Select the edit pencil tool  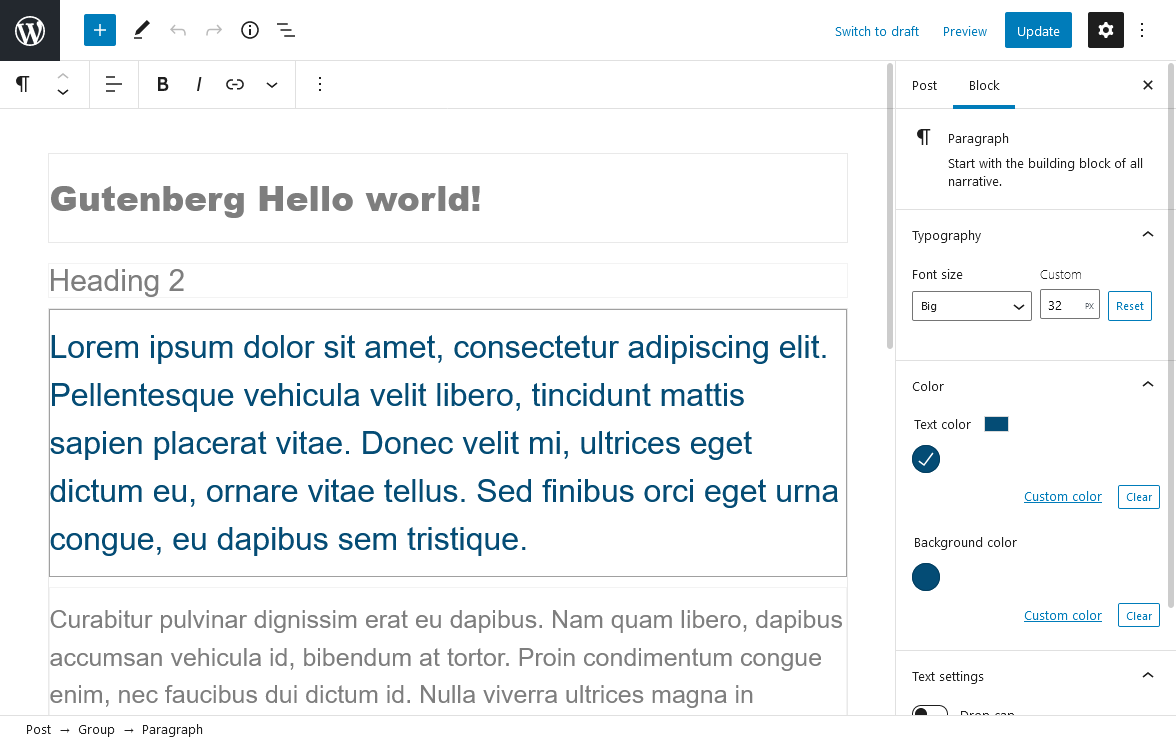click(x=141, y=31)
